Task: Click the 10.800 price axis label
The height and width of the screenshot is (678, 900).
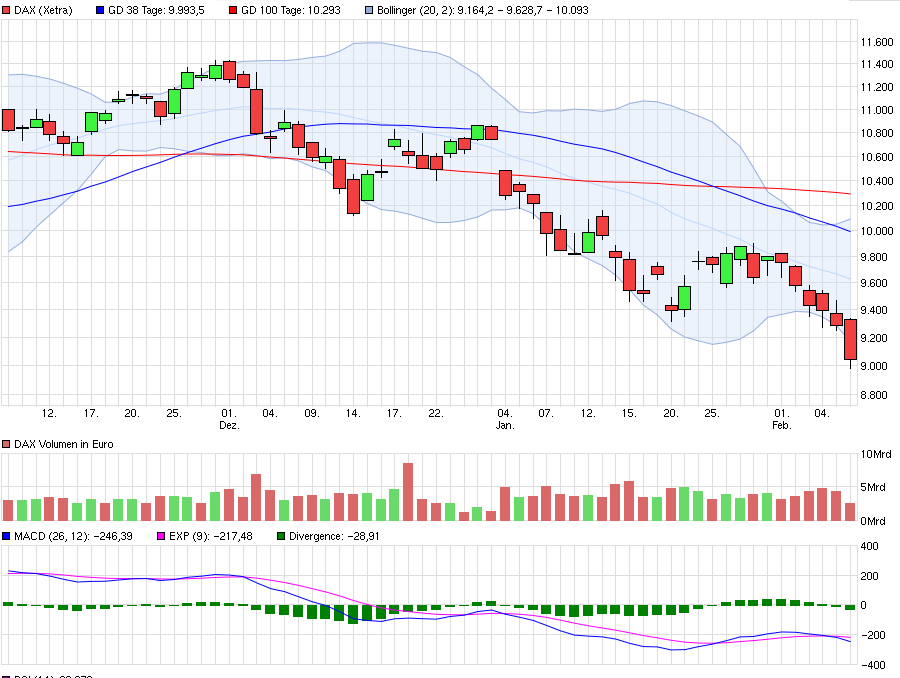Action: pyautogui.click(x=877, y=133)
